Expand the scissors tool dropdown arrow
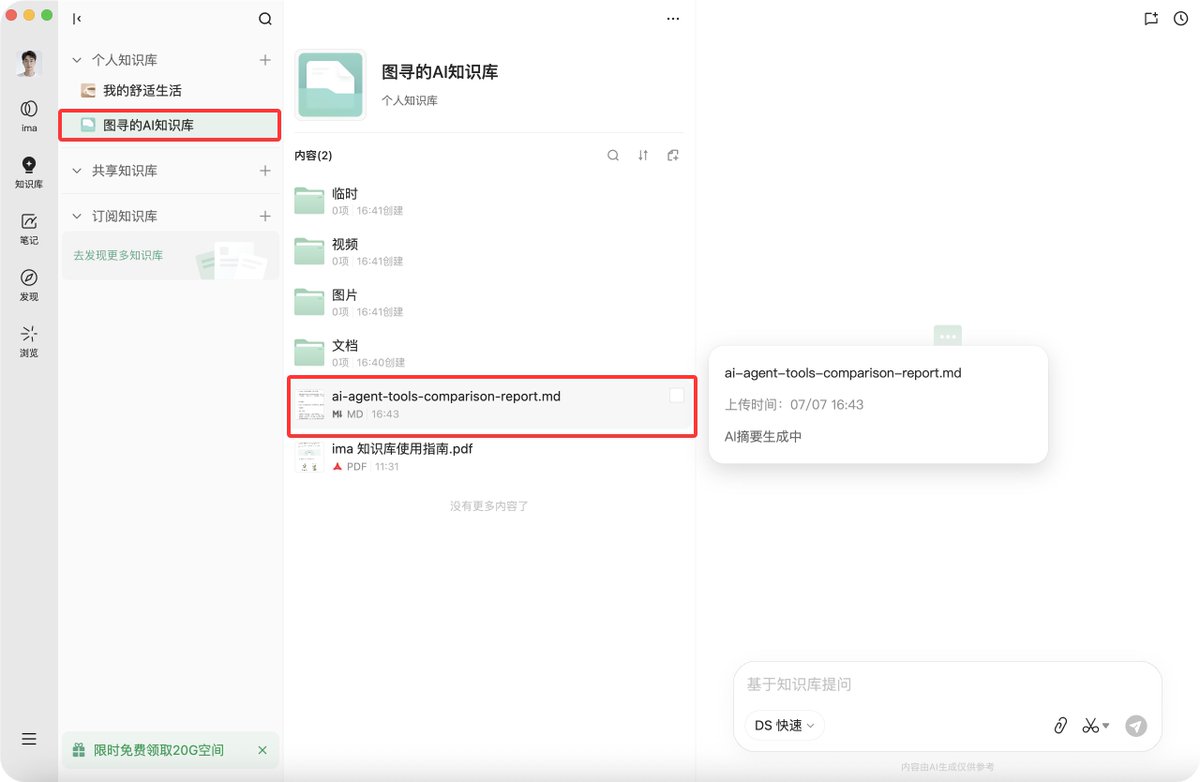1200x782 pixels. [1106, 726]
